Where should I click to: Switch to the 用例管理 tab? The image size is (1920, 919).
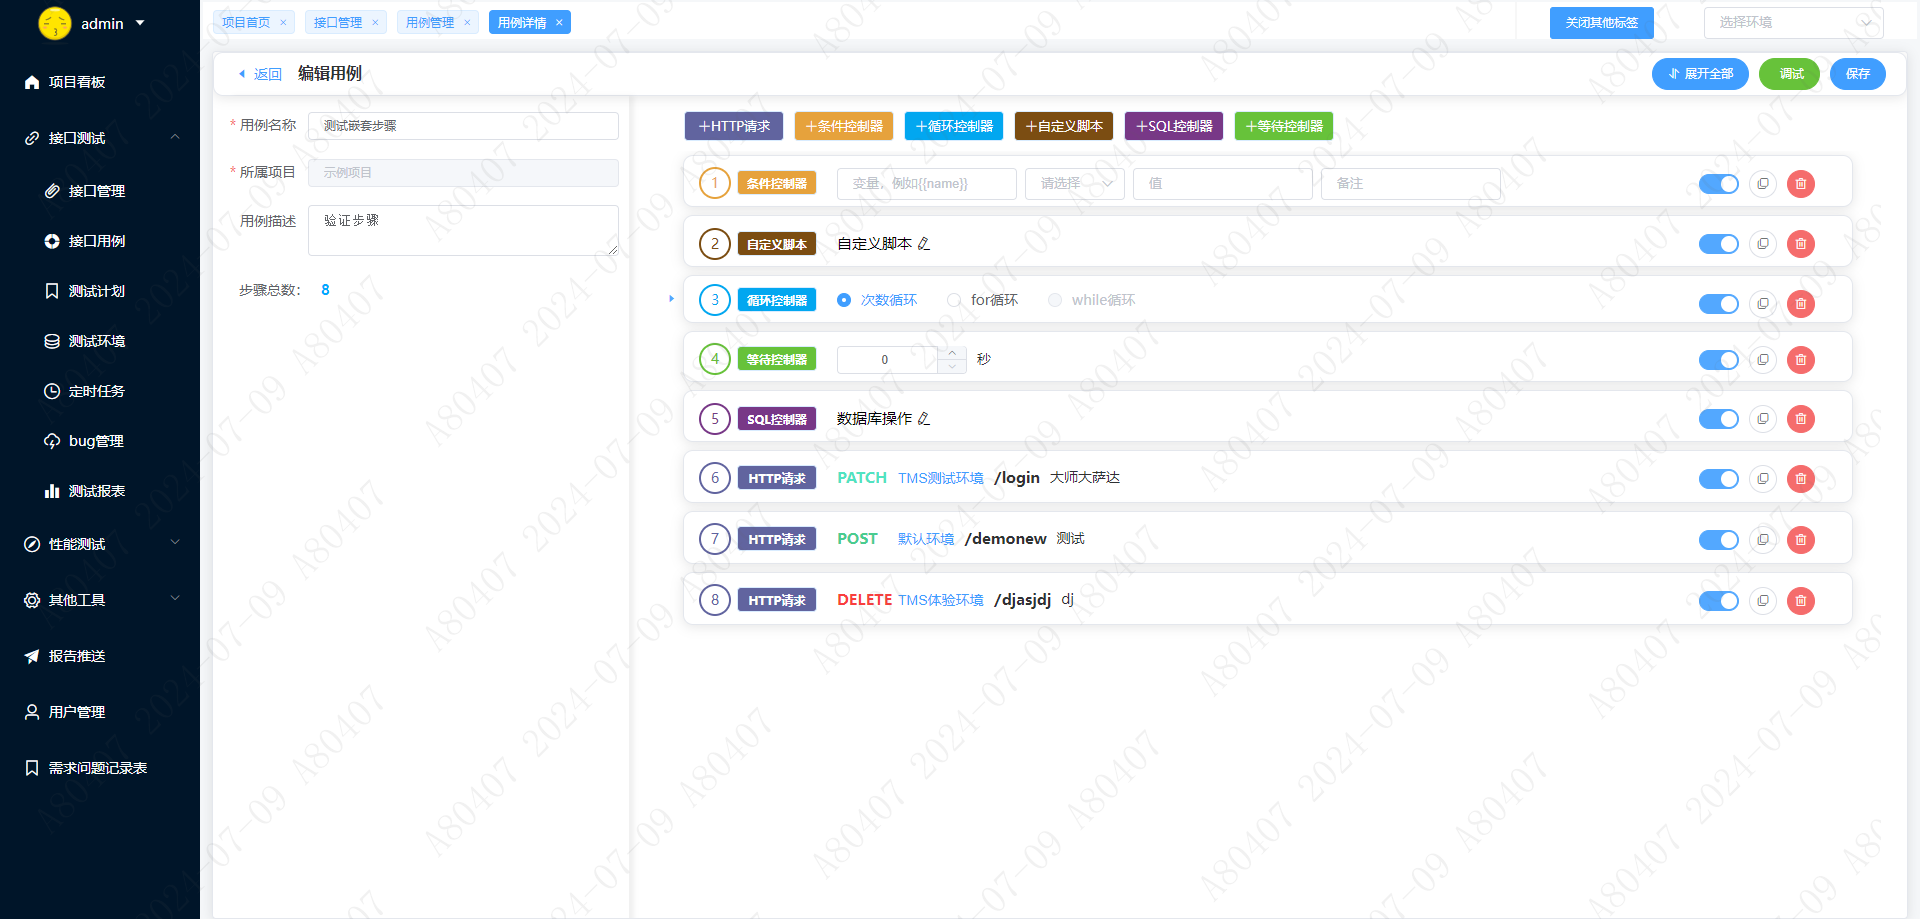click(x=430, y=22)
